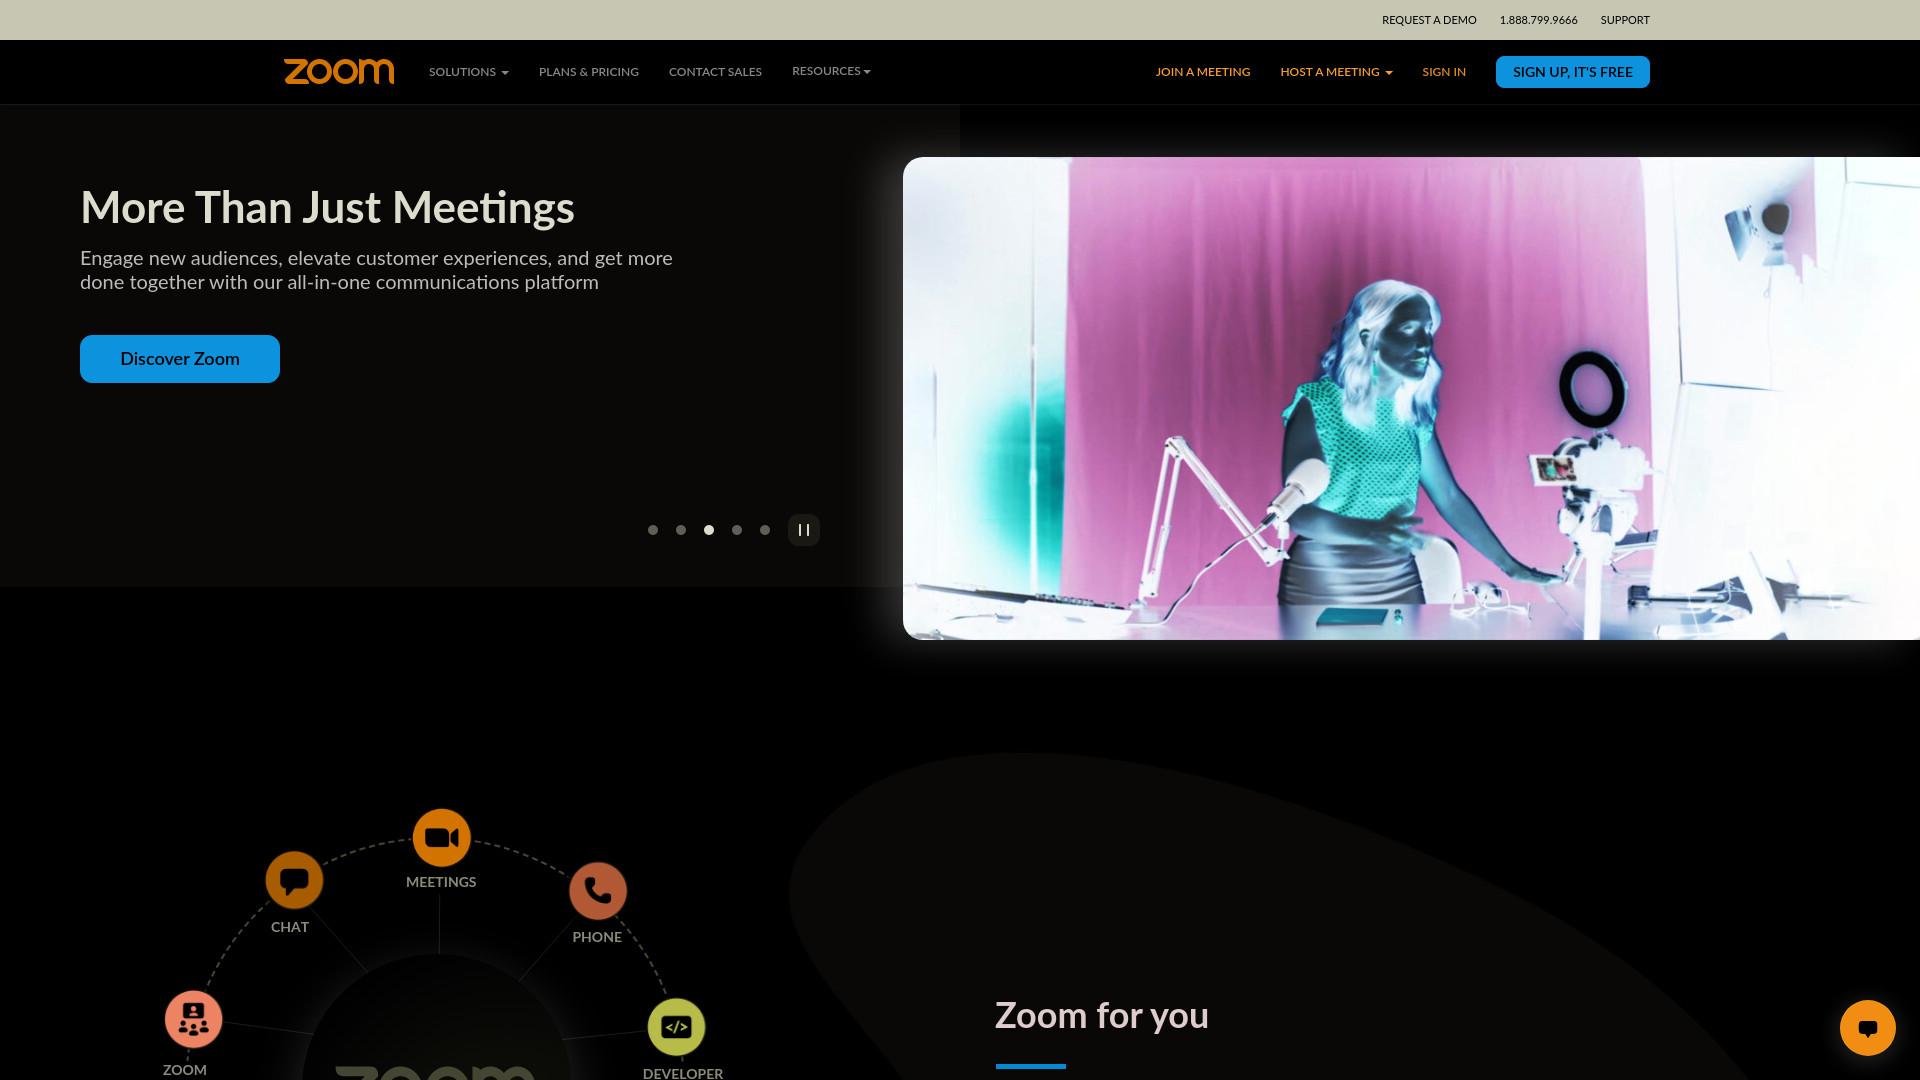Screen dimensions: 1920x1080
Task: Click the Sign In link
Action: pyautogui.click(x=1444, y=72)
